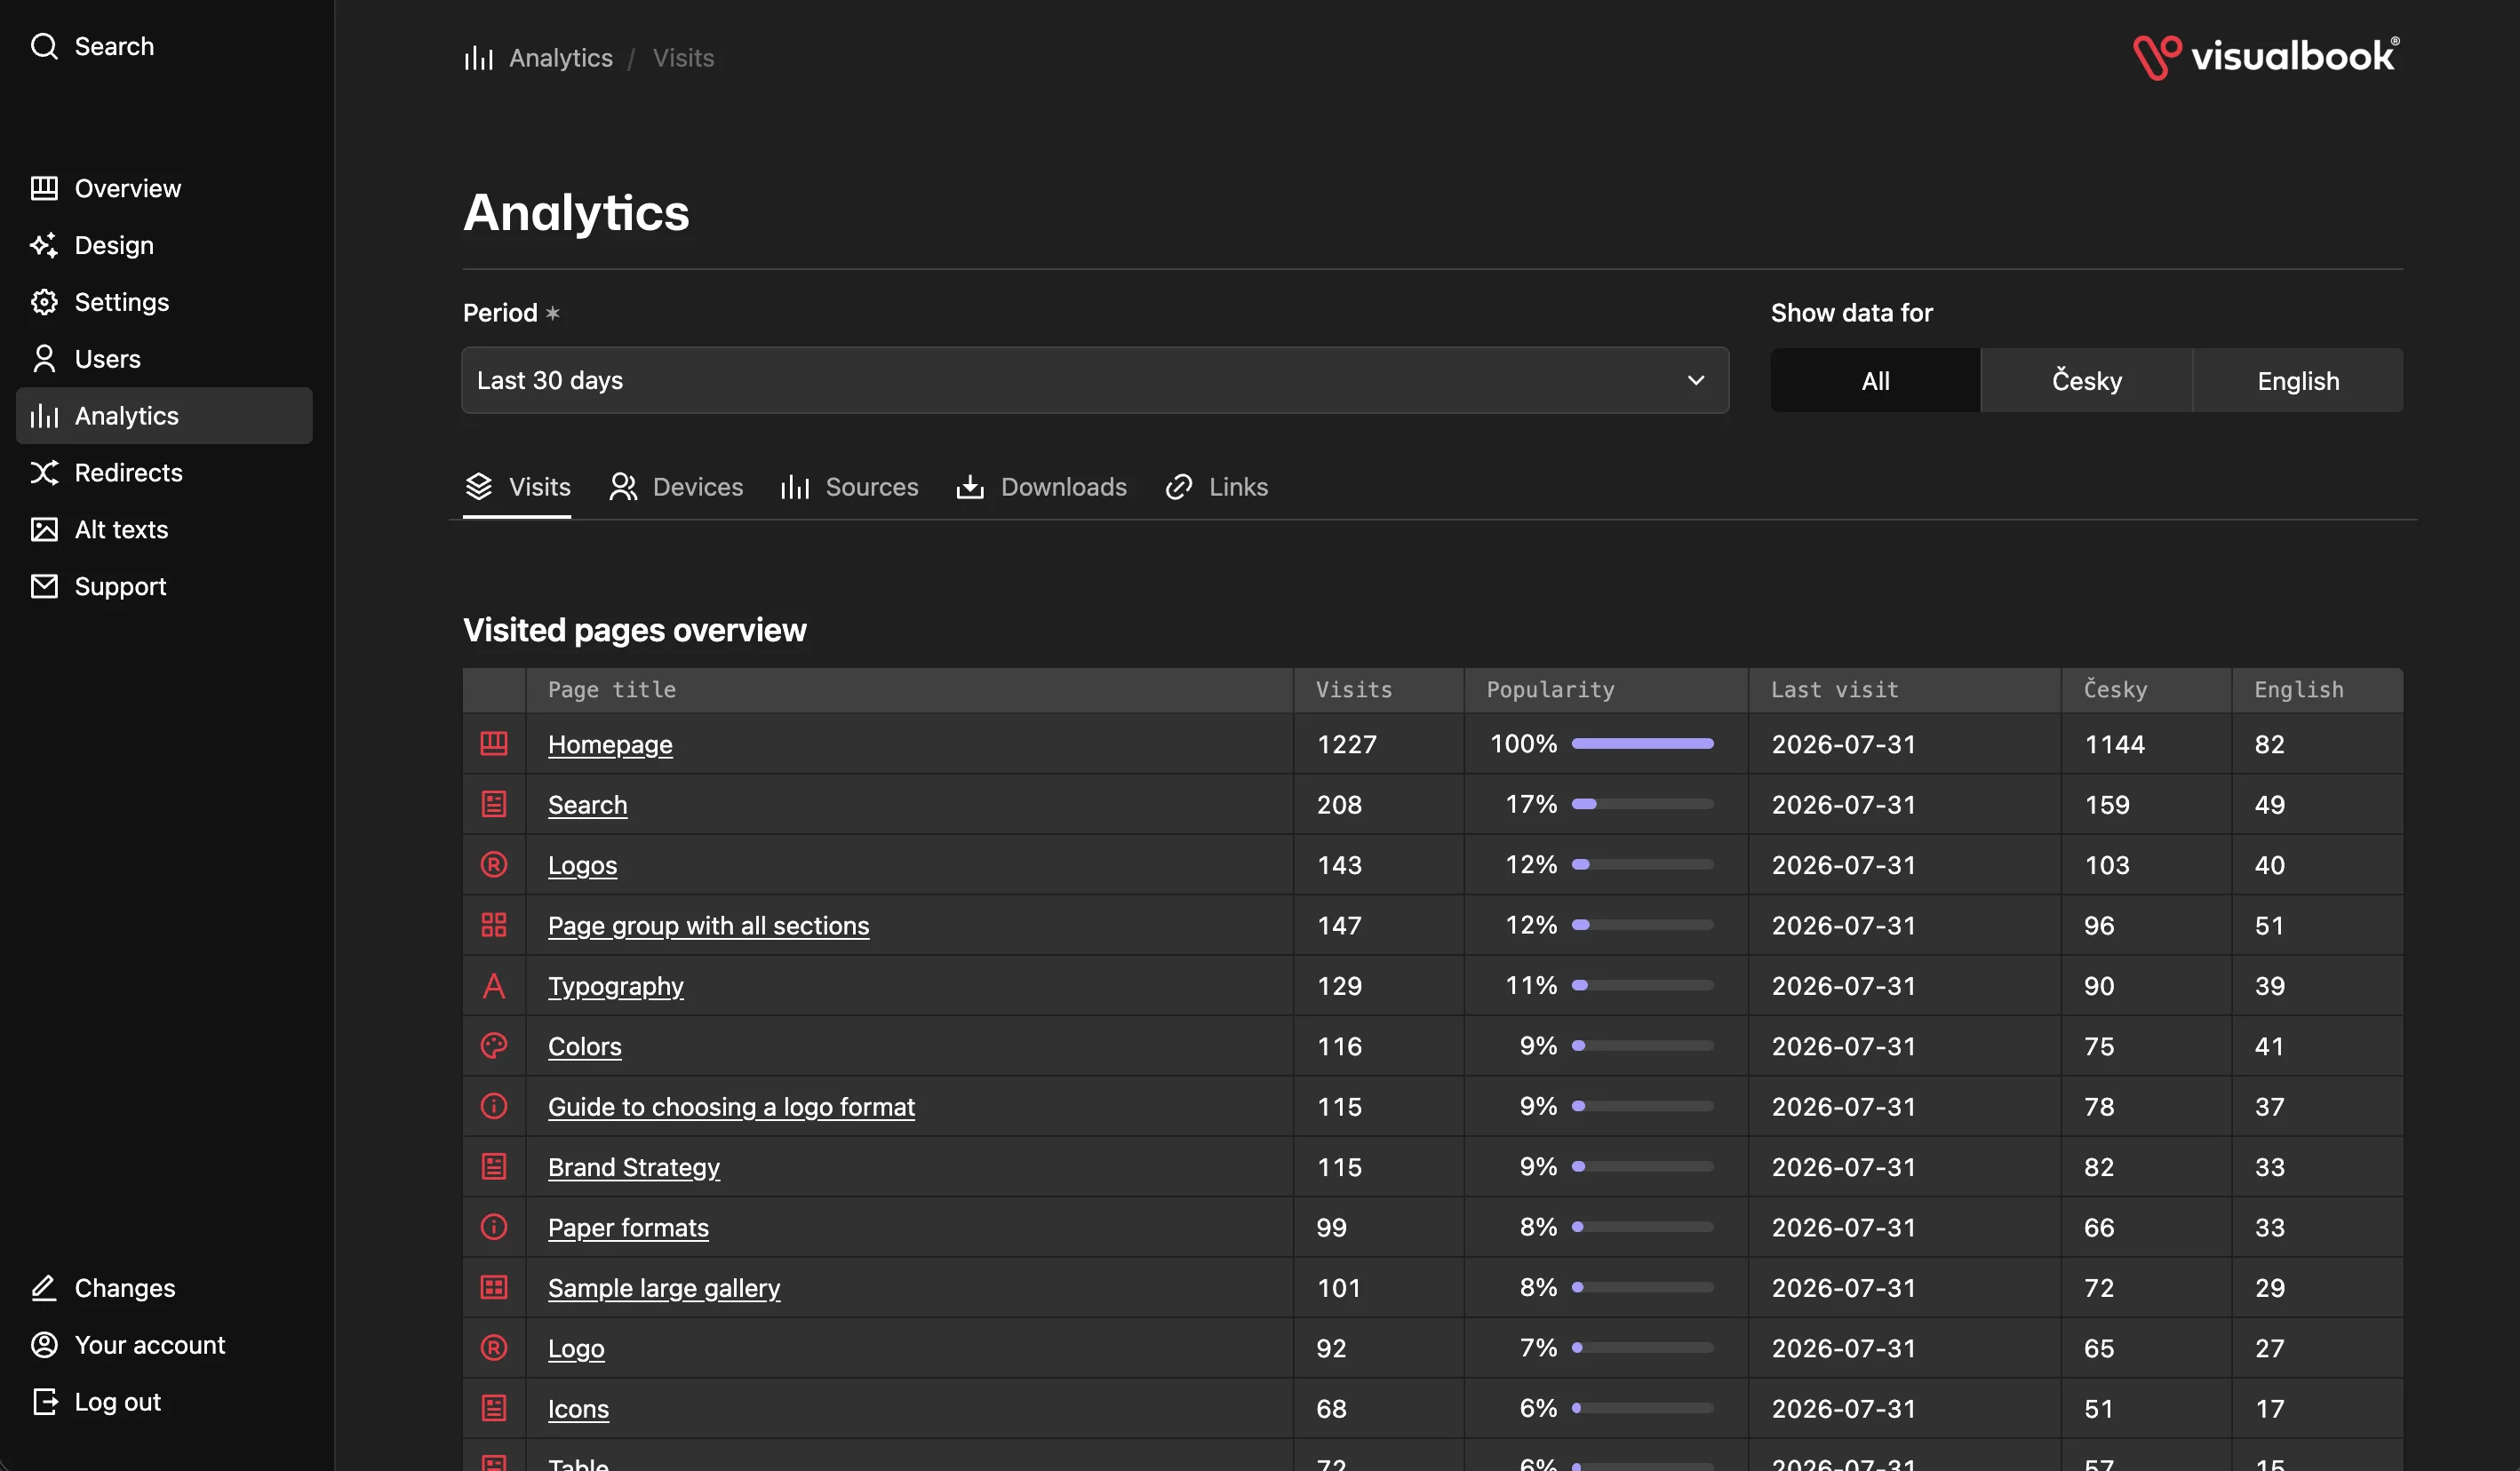2520x1471 pixels.
Task: Switch to the Visits tab
Action: click(x=517, y=487)
